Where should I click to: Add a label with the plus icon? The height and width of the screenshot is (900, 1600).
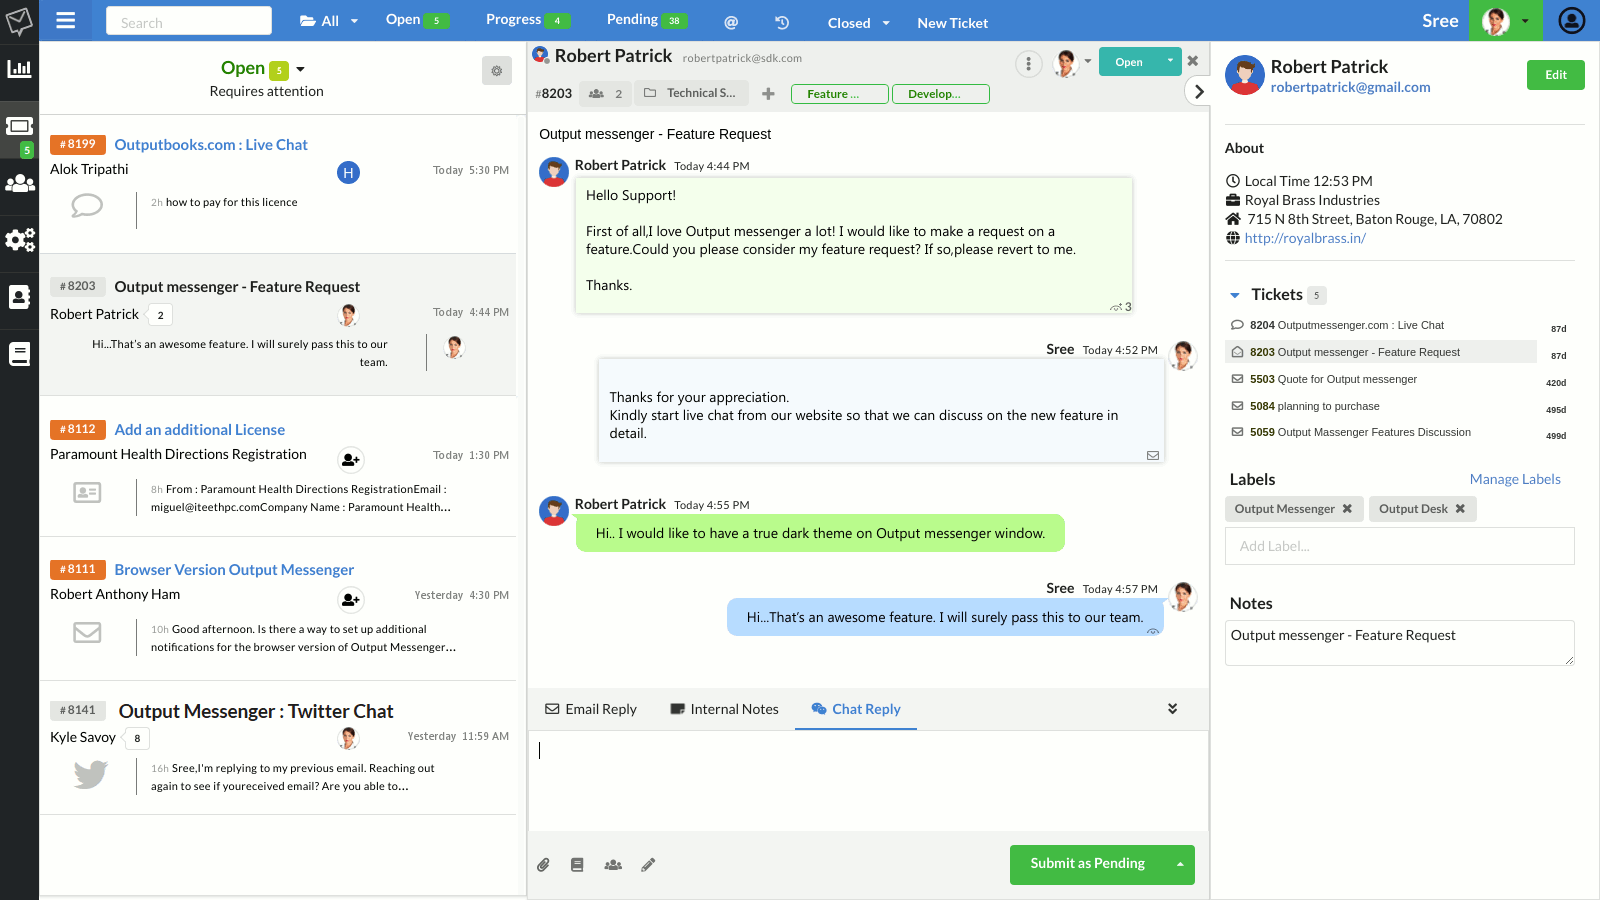[768, 93]
